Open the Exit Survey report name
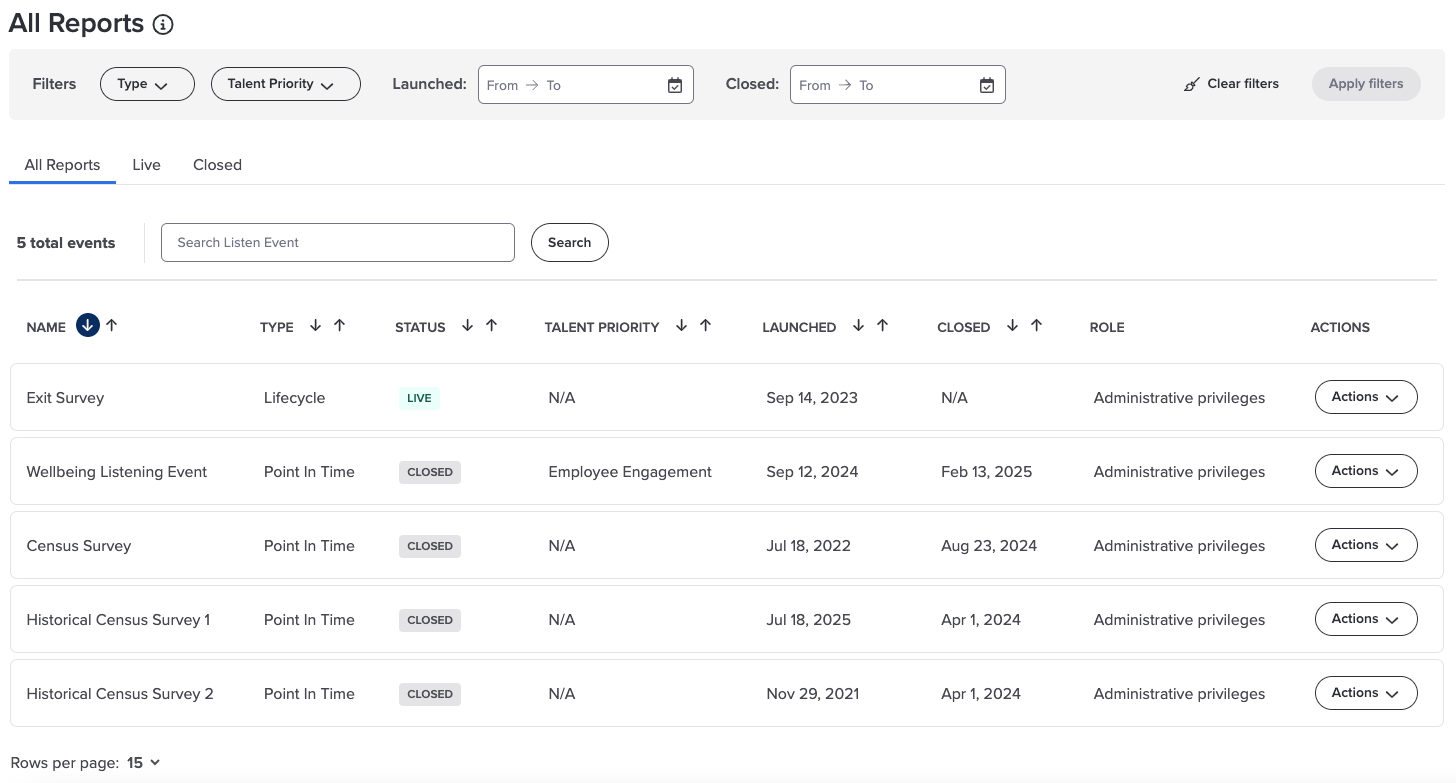1456x783 pixels. point(65,398)
